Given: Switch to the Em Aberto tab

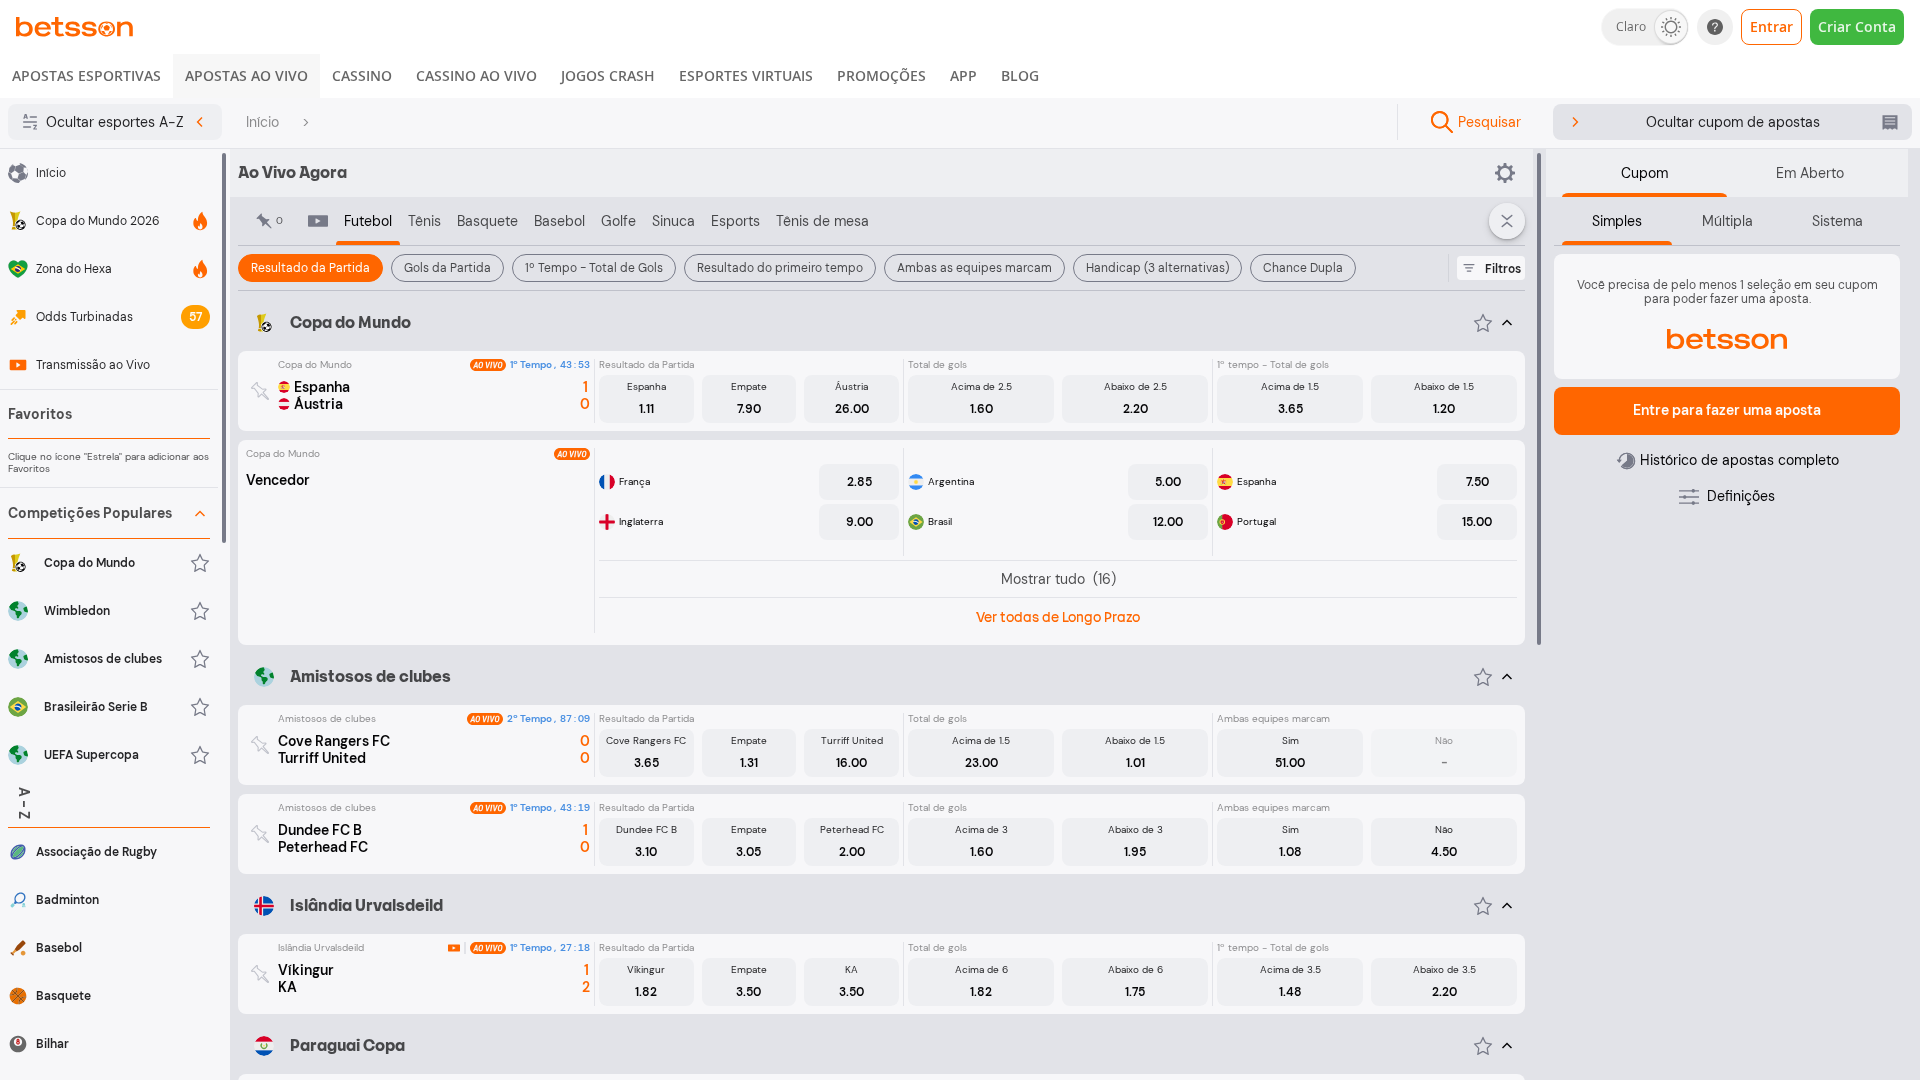Looking at the screenshot, I should (1810, 173).
